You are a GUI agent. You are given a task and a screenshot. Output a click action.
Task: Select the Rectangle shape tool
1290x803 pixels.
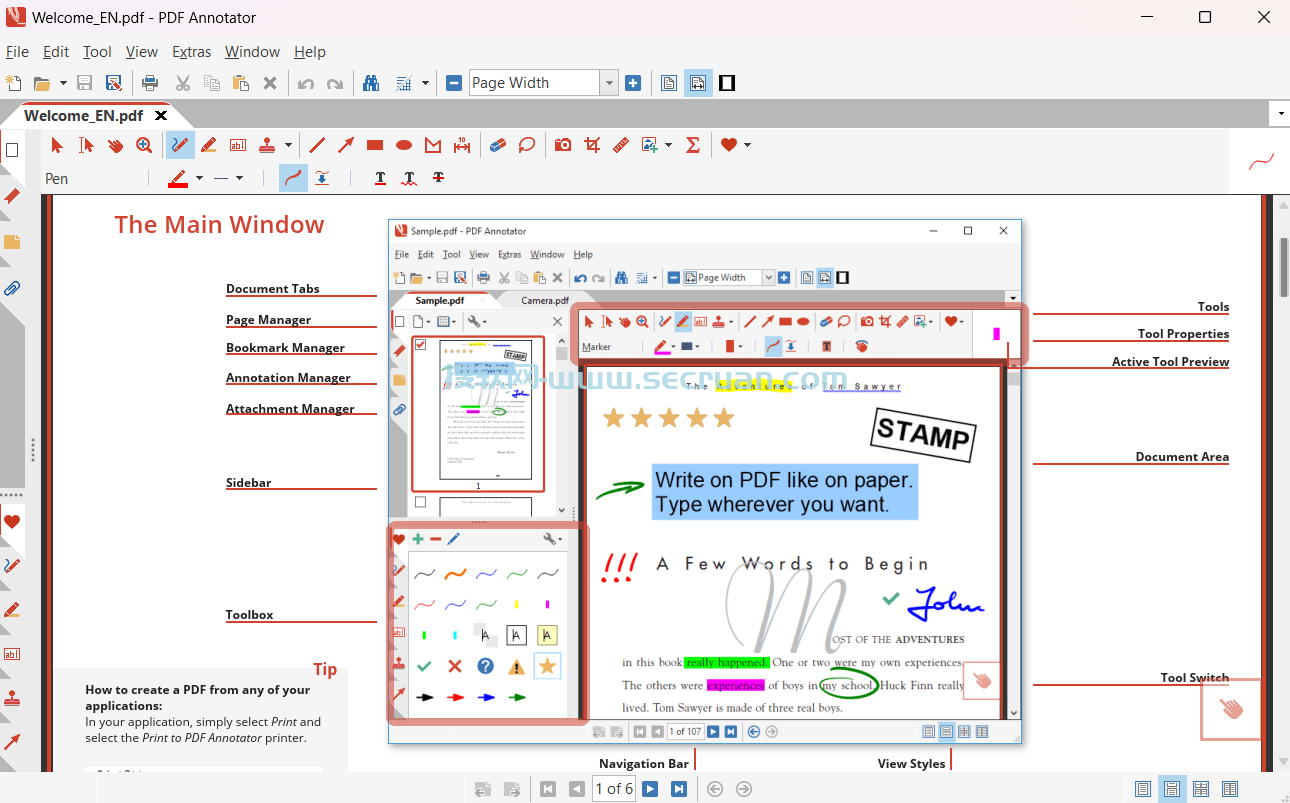click(375, 145)
